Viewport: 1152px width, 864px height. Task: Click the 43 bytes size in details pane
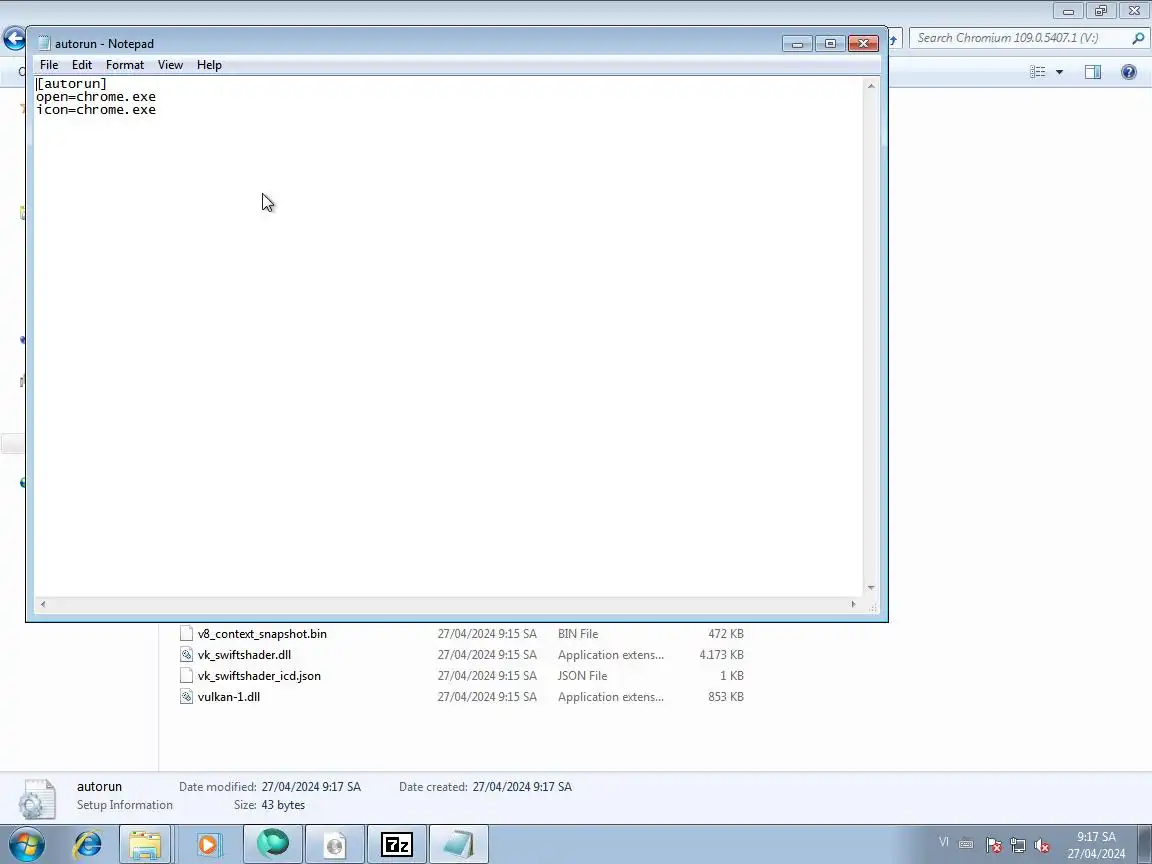click(283, 805)
